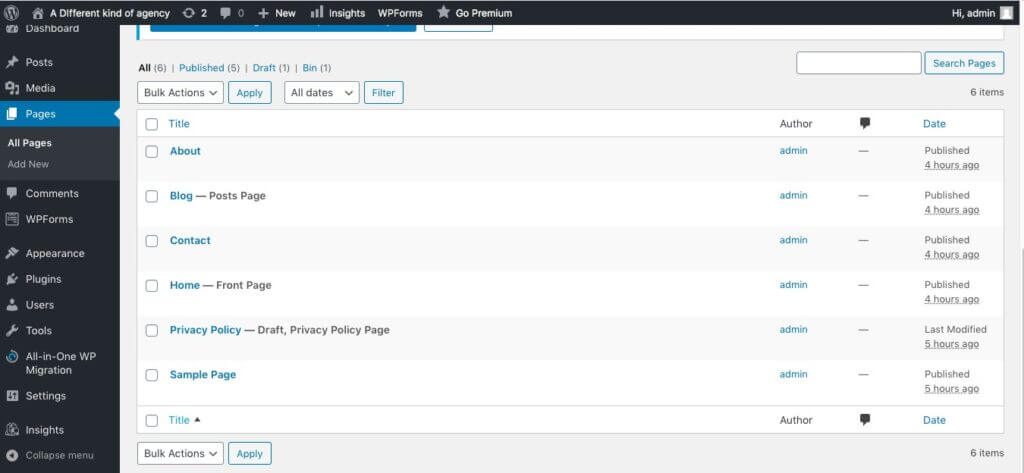The image size is (1024, 473).
Task: Open the Privacy Policy page link
Action: coord(205,330)
